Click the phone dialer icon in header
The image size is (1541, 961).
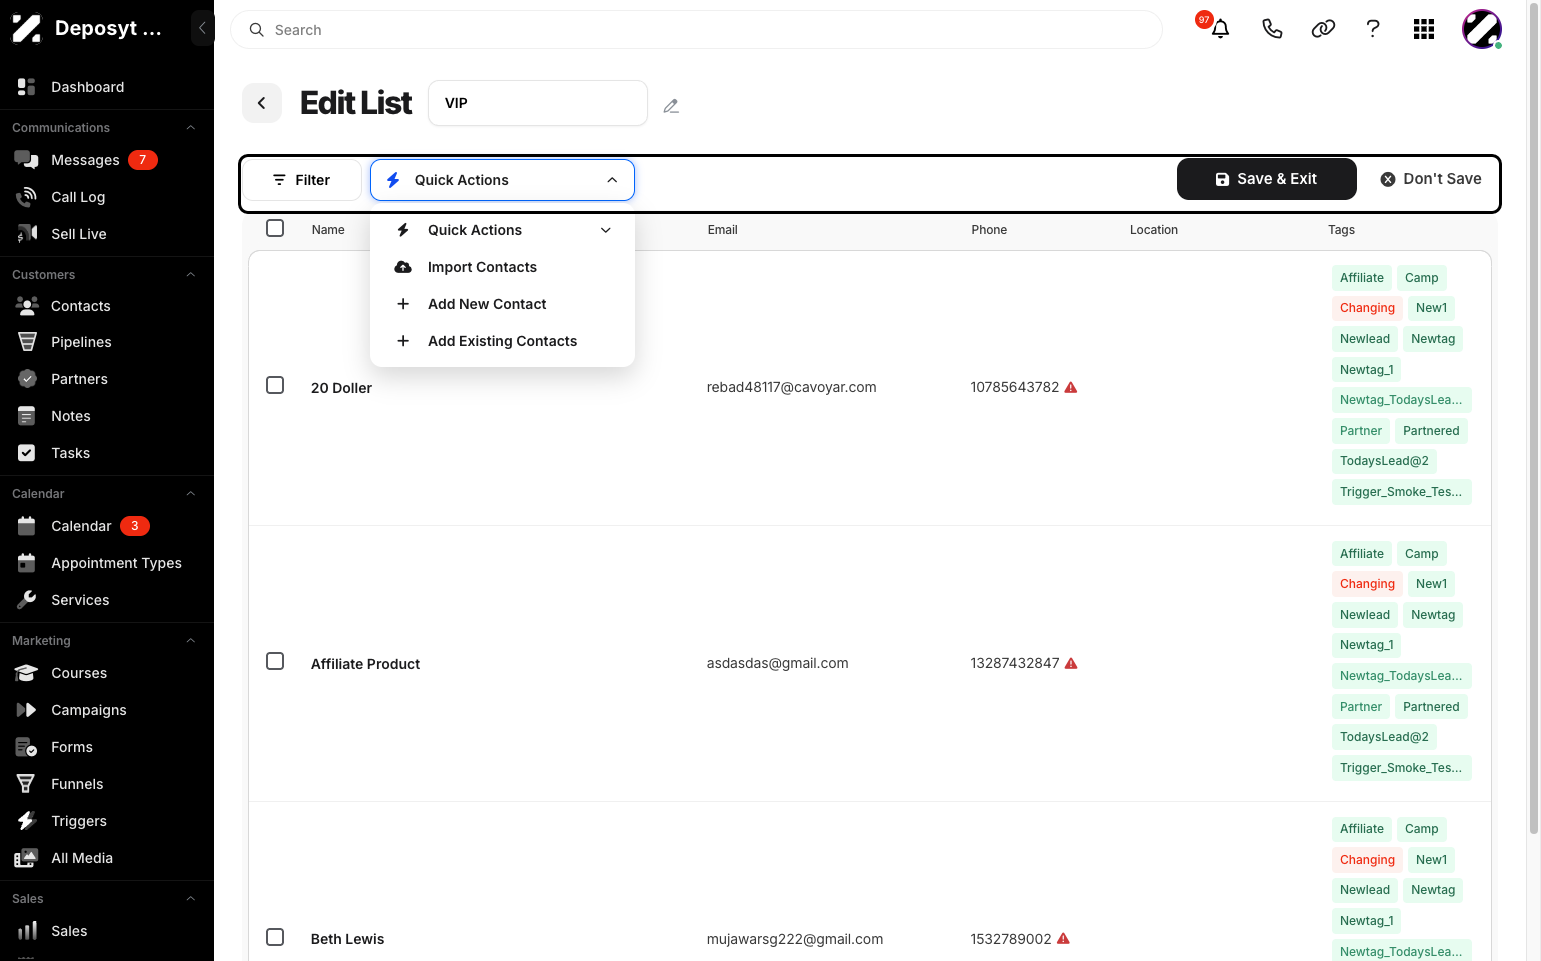click(x=1272, y=29)
